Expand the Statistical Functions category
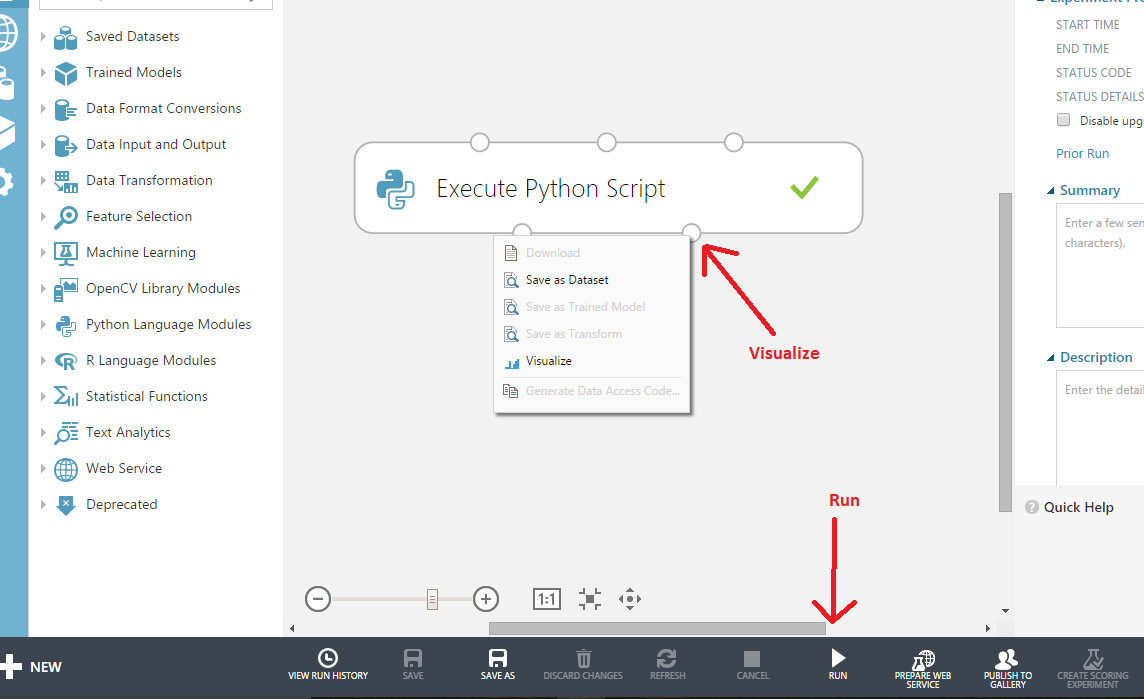Viewport: 1144px width, 699px height. point(42,396)
